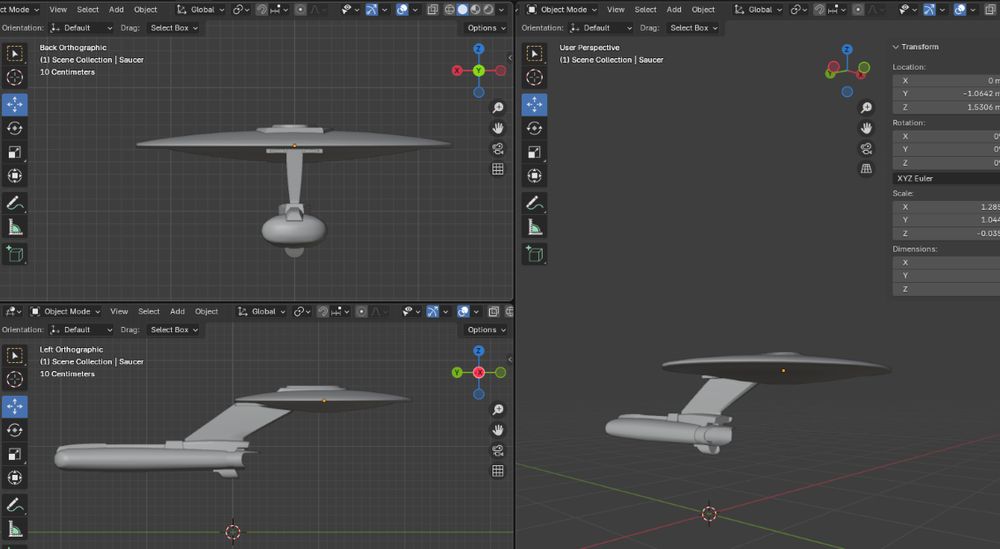Toggle snapping magnet in Back Orthographic header
Viewport: 1000px width, 549px height.
tap(261, 10)
